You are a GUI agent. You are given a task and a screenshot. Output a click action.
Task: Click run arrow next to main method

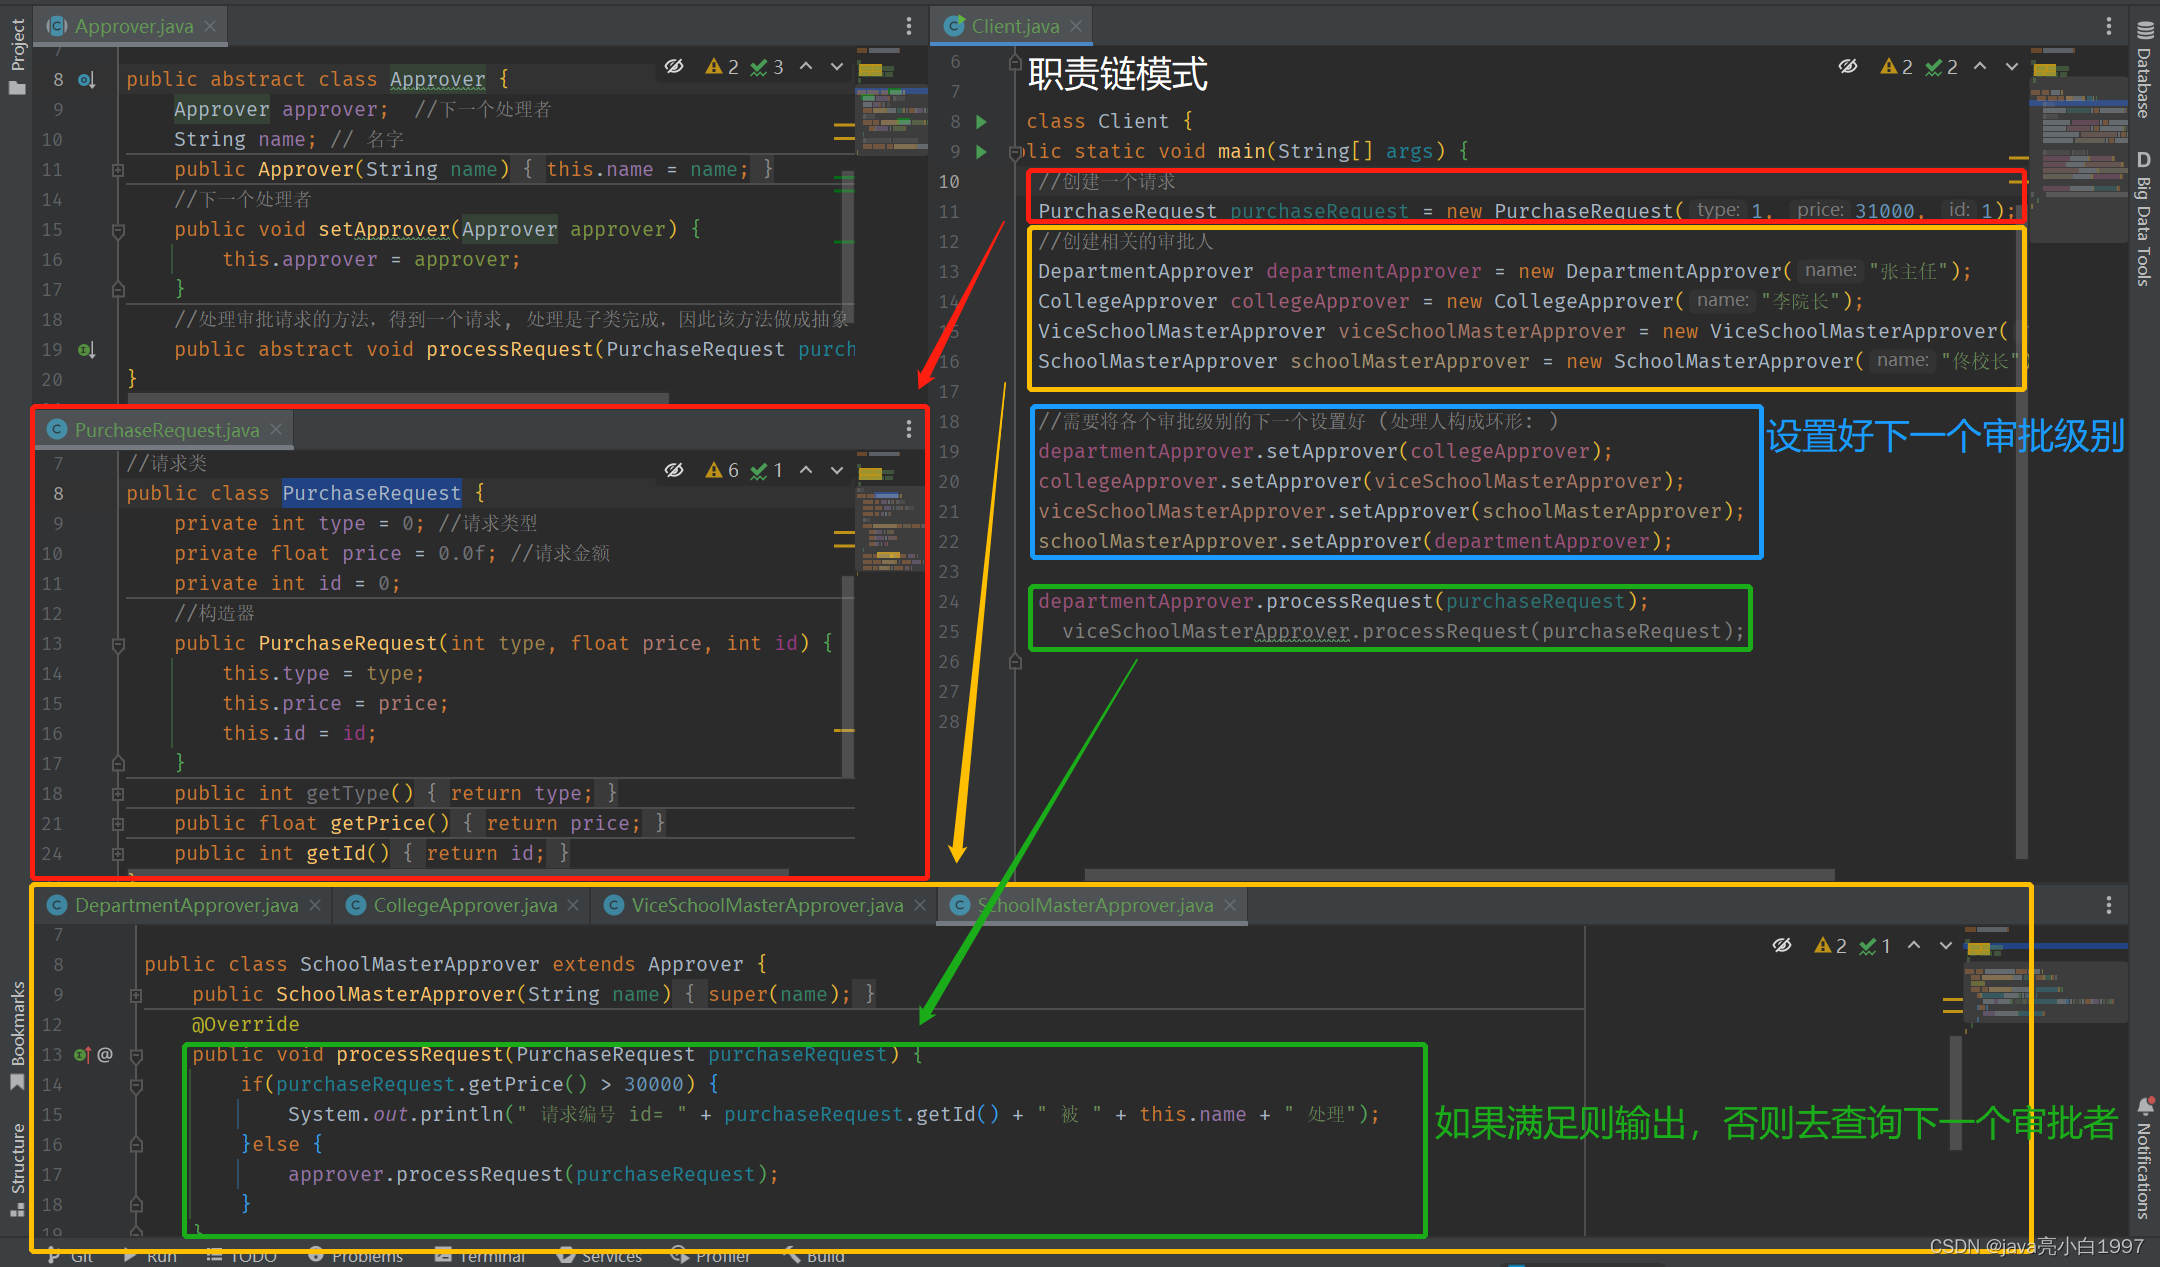point(981,152)
